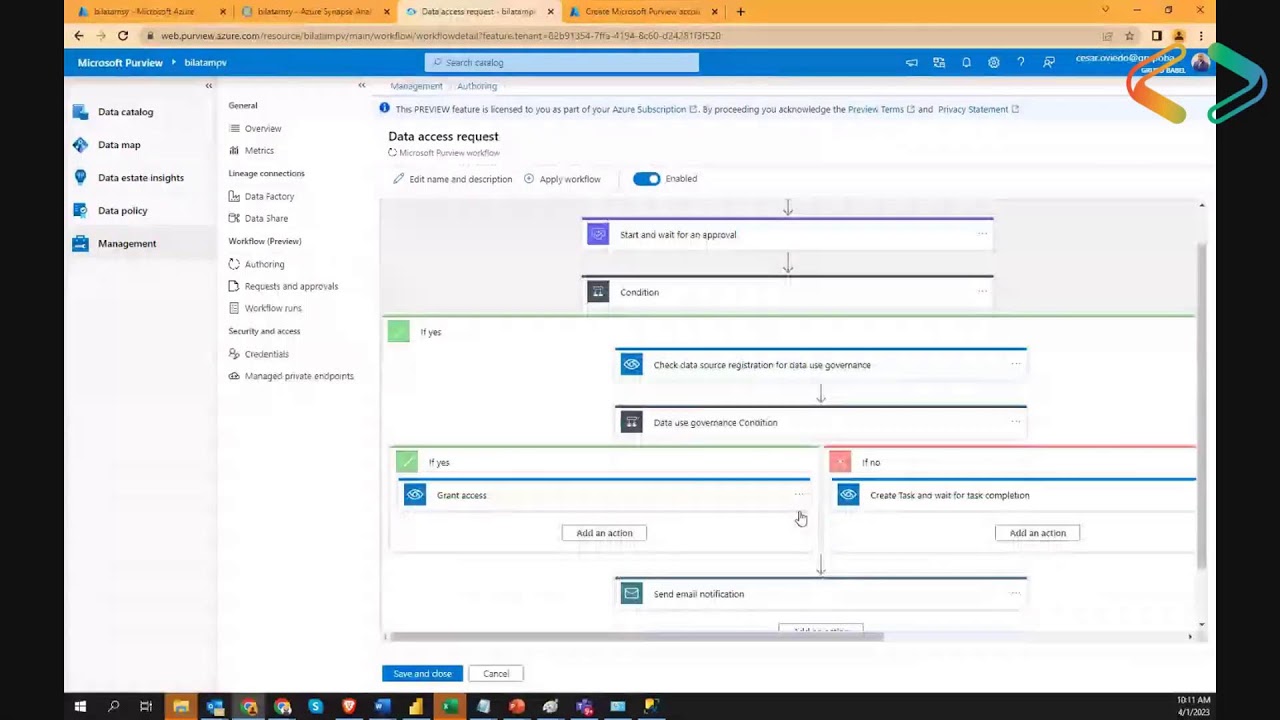The width and height of the screenshot is (1280, 720).
Task: Toggle the workflow Enabled switch
Action: [646, 179]
